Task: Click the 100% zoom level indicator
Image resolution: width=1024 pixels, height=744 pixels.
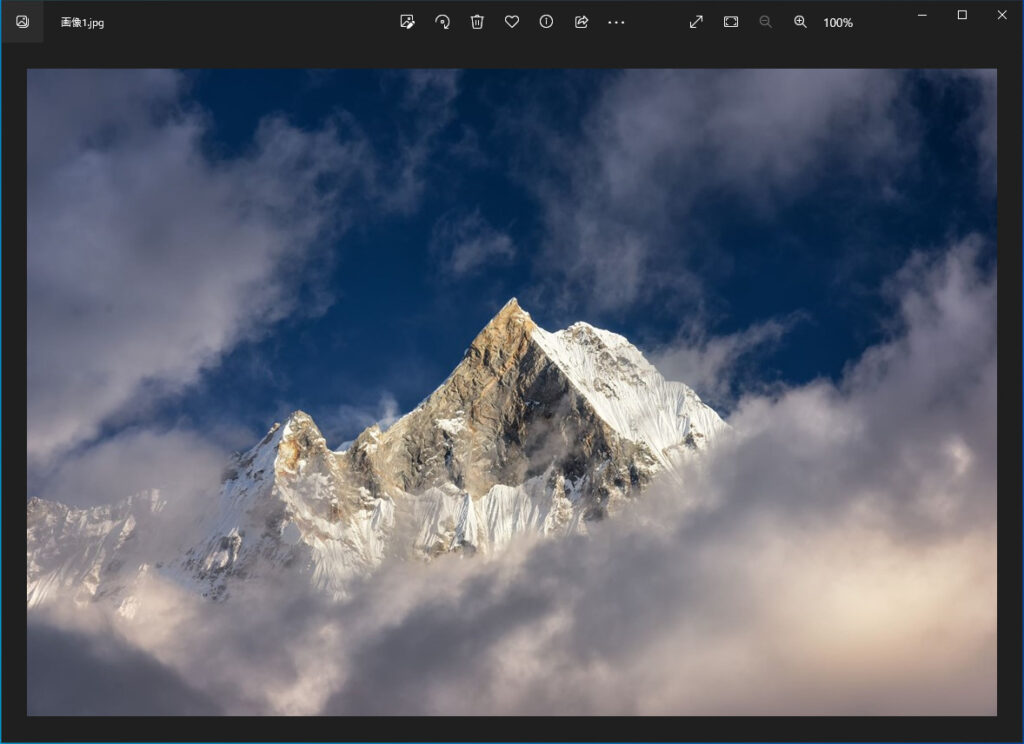Action: point(838,22)
